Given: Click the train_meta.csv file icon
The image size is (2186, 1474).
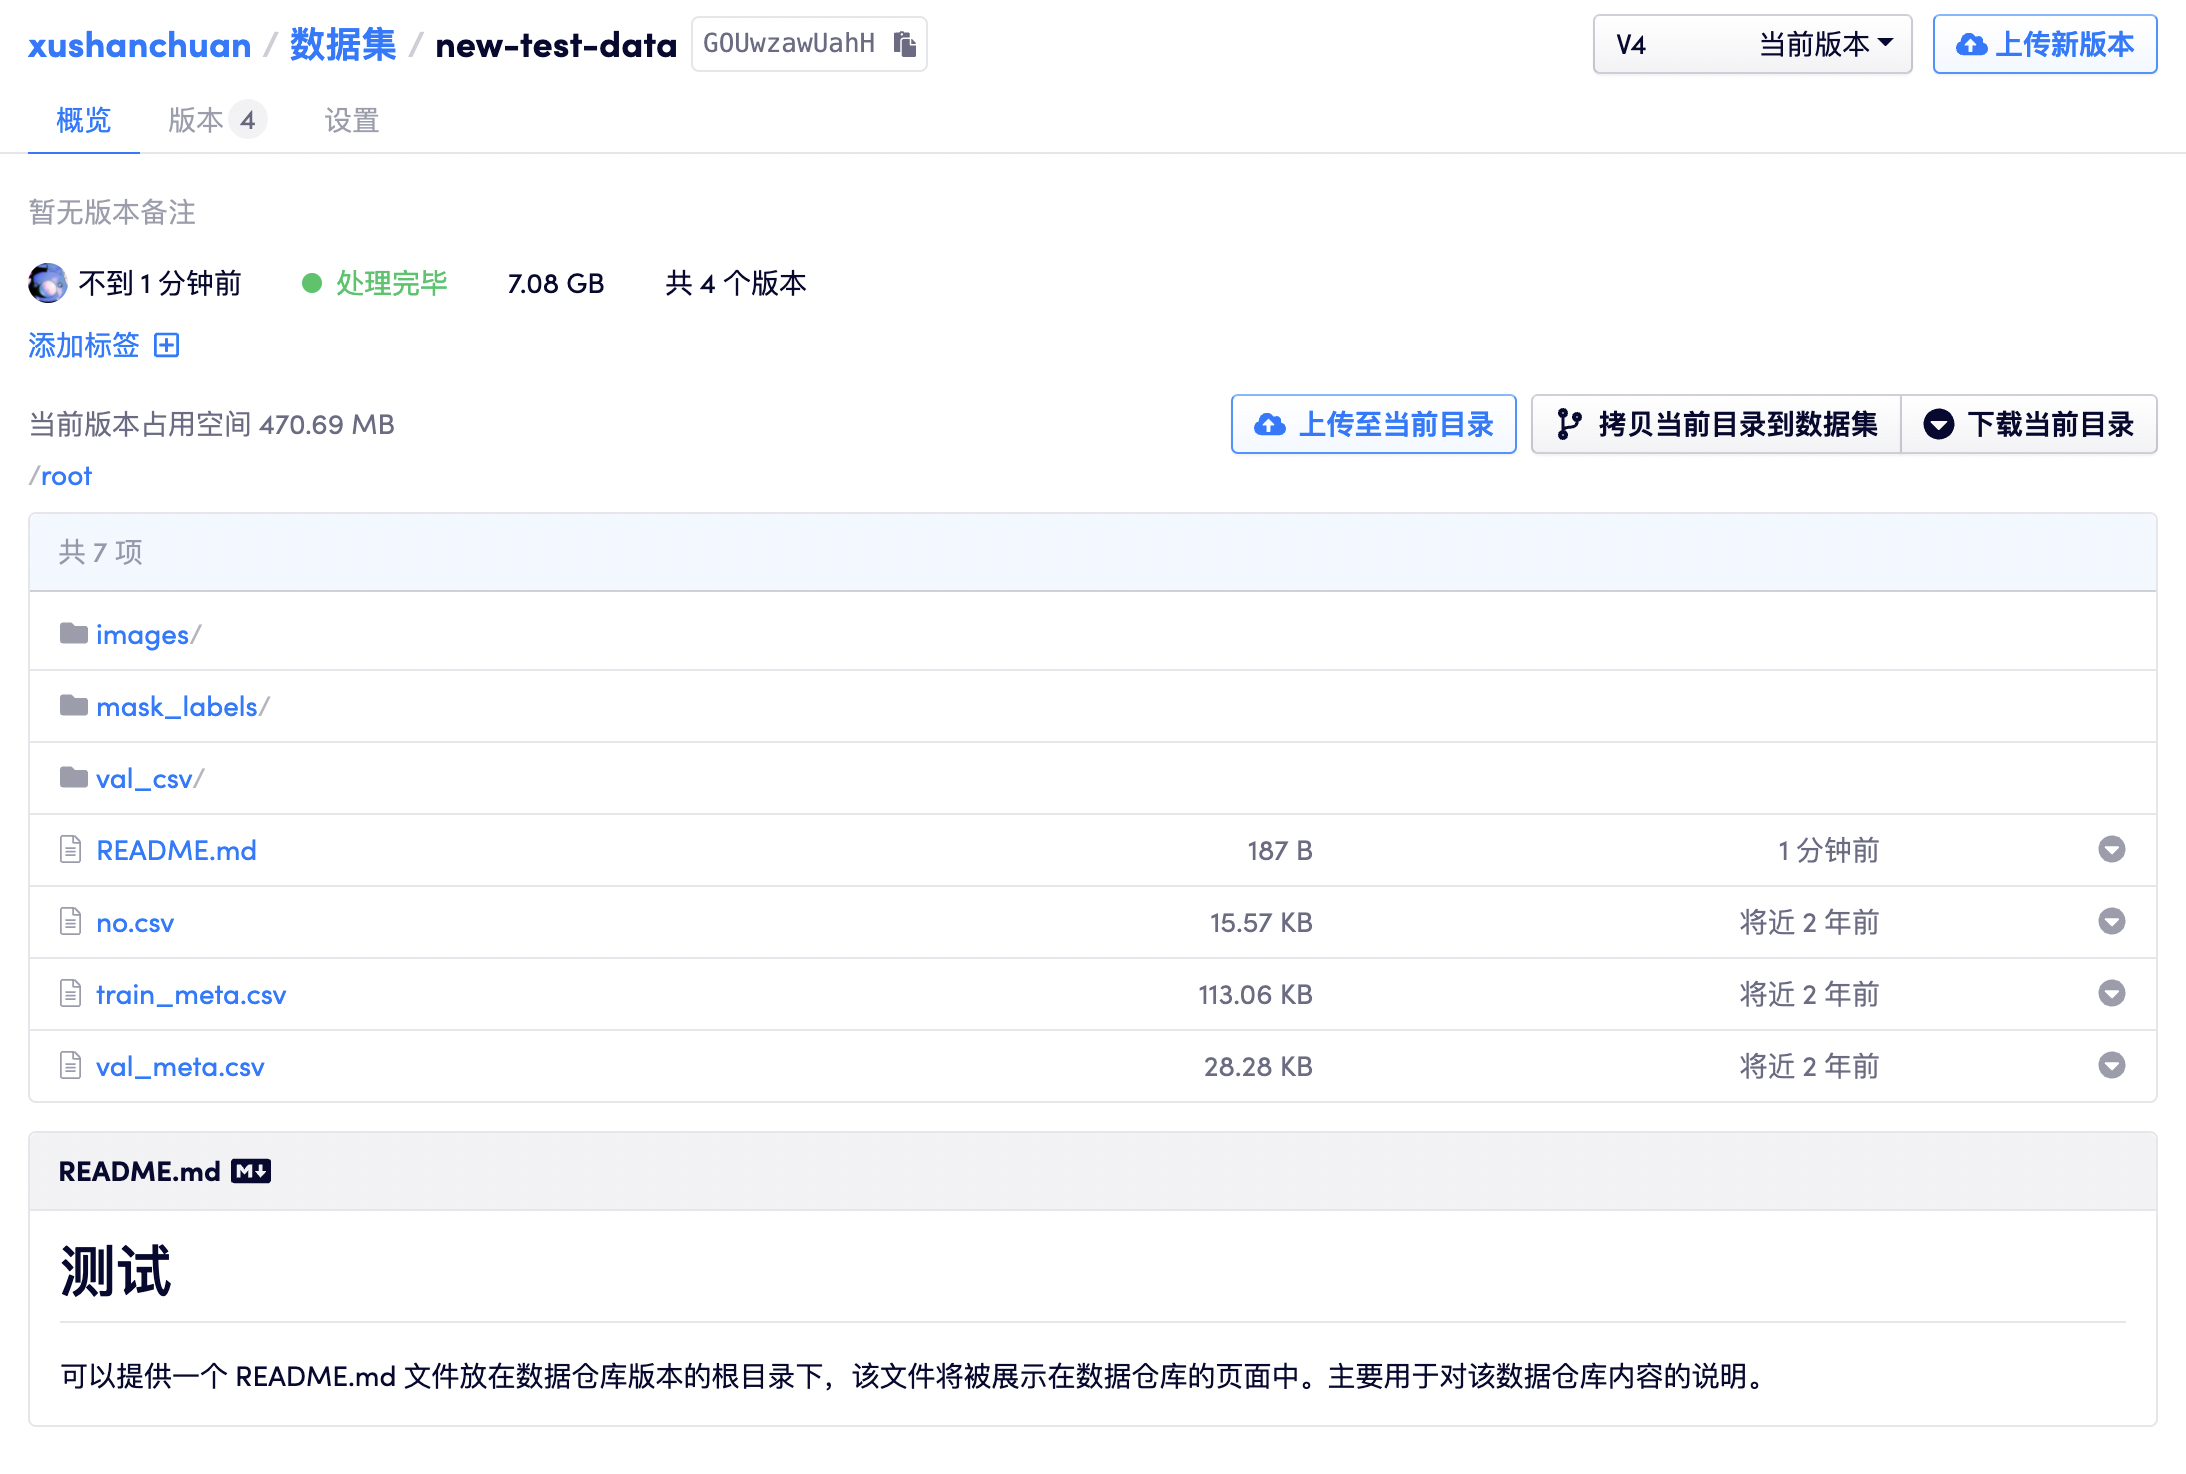Looking at the screenshot, I should [71, 994].
